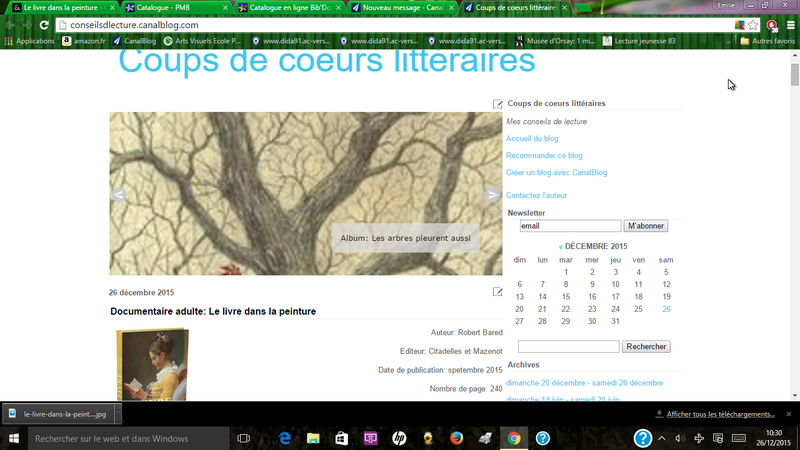Go to the previous slideshow image
800x450 pixels.
coord(119,195)
